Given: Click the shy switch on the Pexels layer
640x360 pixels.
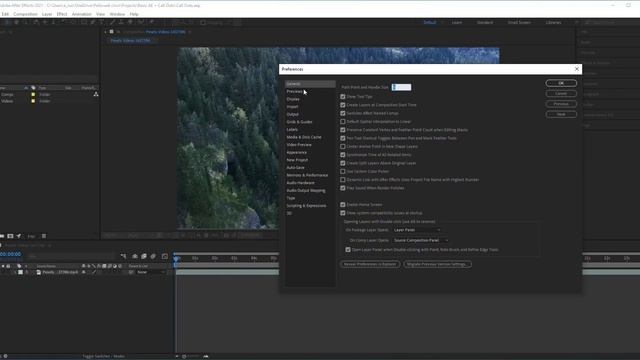Looking at the screenshot, I should point(84,272).
